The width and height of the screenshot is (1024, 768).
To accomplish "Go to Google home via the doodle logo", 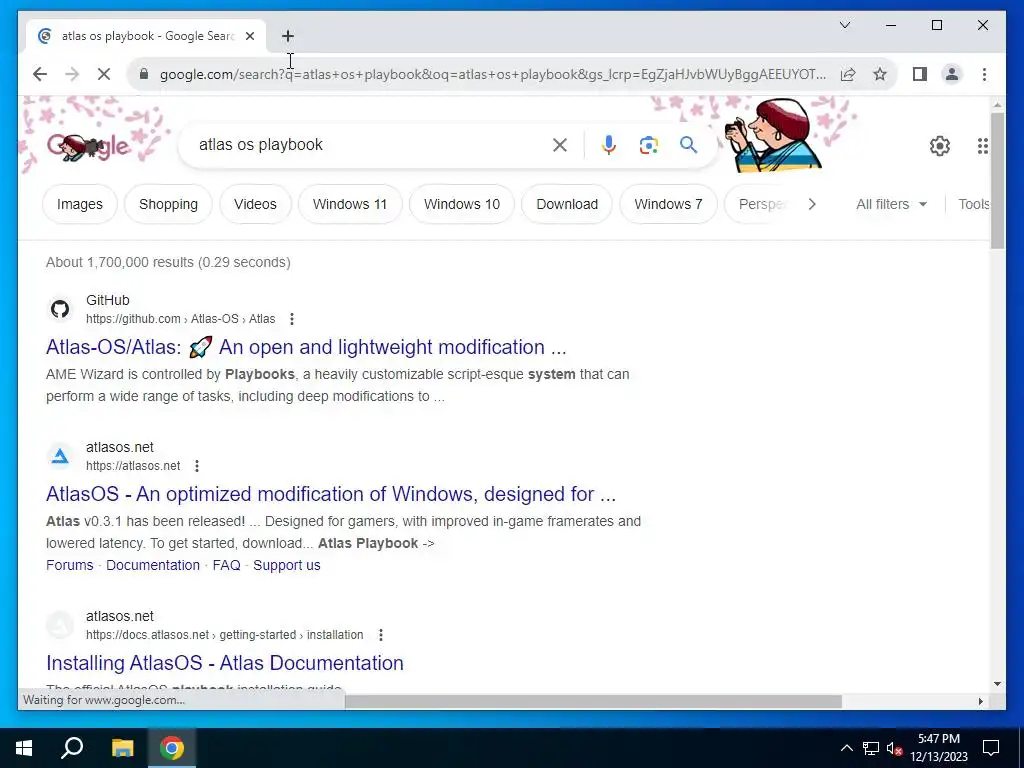I will (88, 147).
